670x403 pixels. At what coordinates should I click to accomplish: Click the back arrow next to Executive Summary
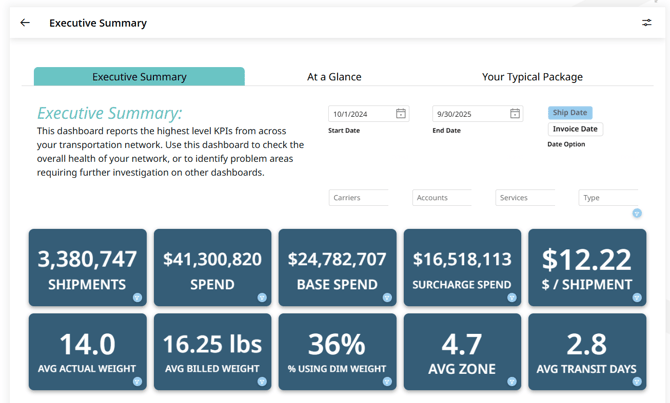coord(25,22)
